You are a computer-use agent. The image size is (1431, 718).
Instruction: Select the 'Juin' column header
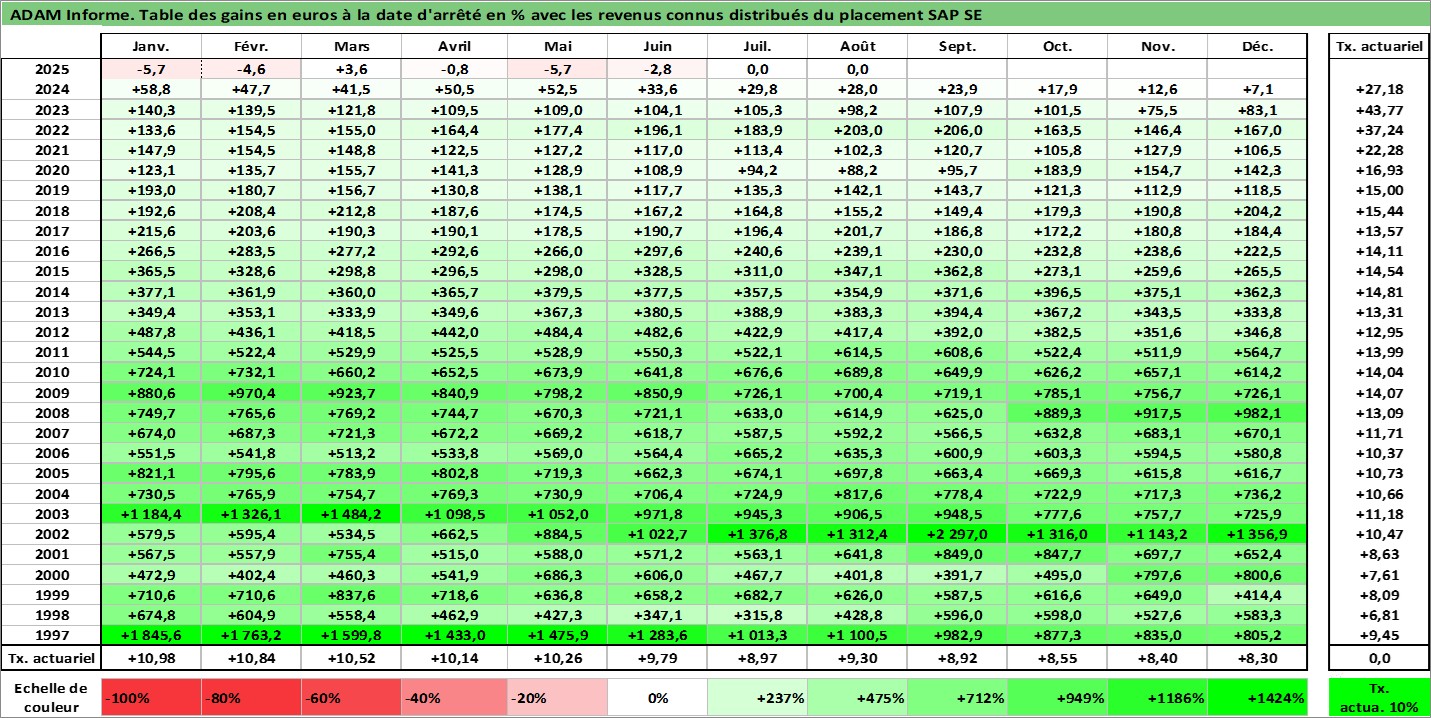click(657, 46)
